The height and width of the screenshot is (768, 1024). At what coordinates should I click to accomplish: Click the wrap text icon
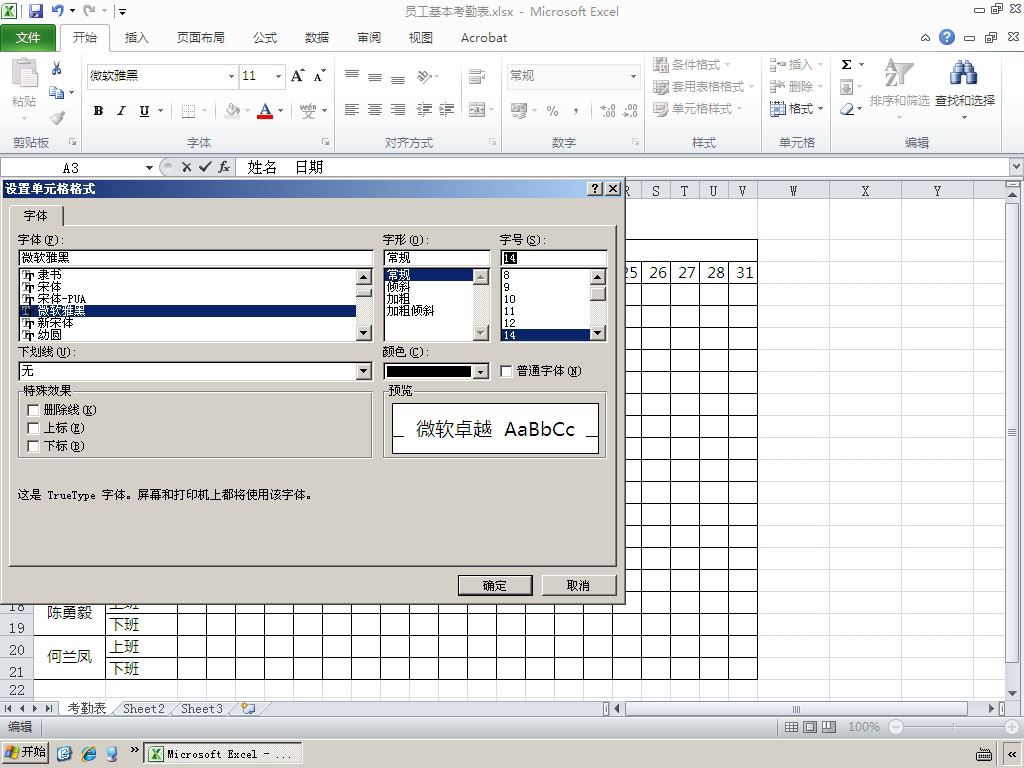[477, 76]
